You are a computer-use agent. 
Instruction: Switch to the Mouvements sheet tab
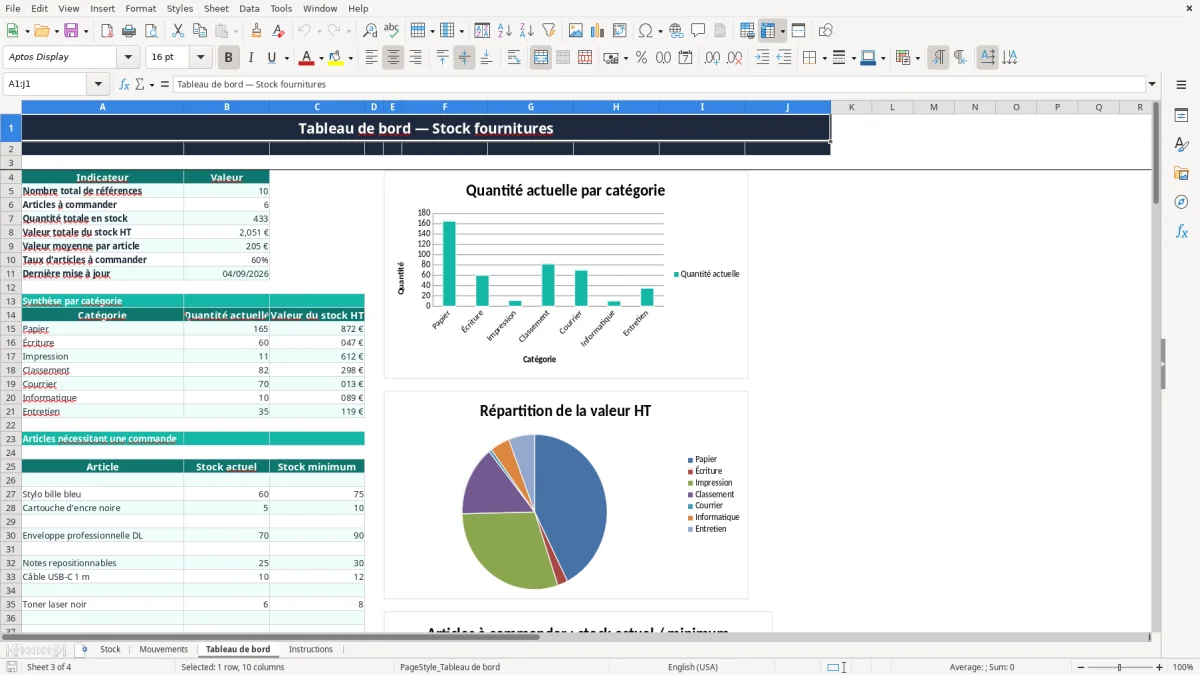click(x=163, y=649)
